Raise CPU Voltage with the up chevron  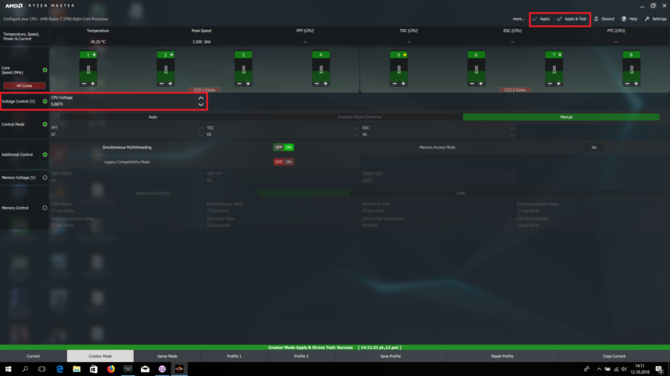click(201, 98)
